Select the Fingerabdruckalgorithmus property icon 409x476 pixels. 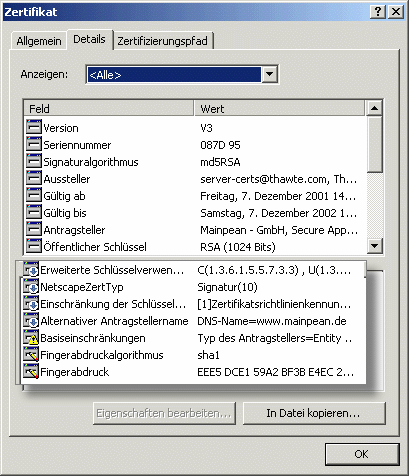click(x=31, y=355)
